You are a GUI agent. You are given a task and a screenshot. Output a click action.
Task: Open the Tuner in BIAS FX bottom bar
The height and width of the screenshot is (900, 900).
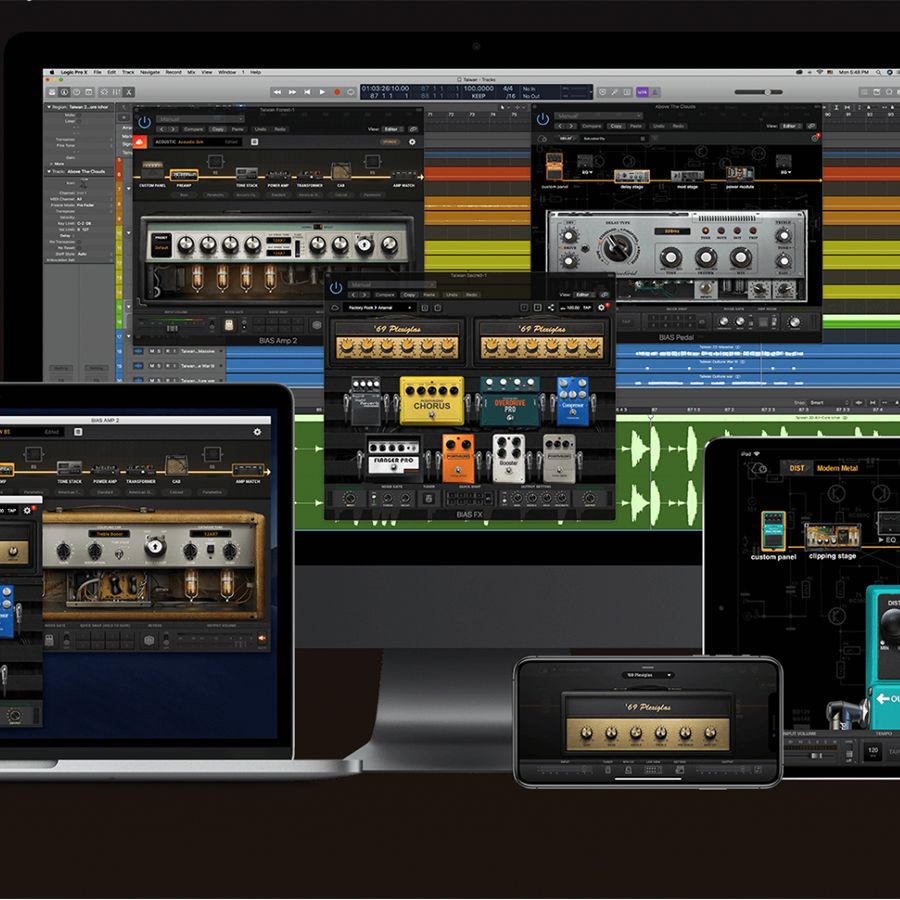point(428,498)
